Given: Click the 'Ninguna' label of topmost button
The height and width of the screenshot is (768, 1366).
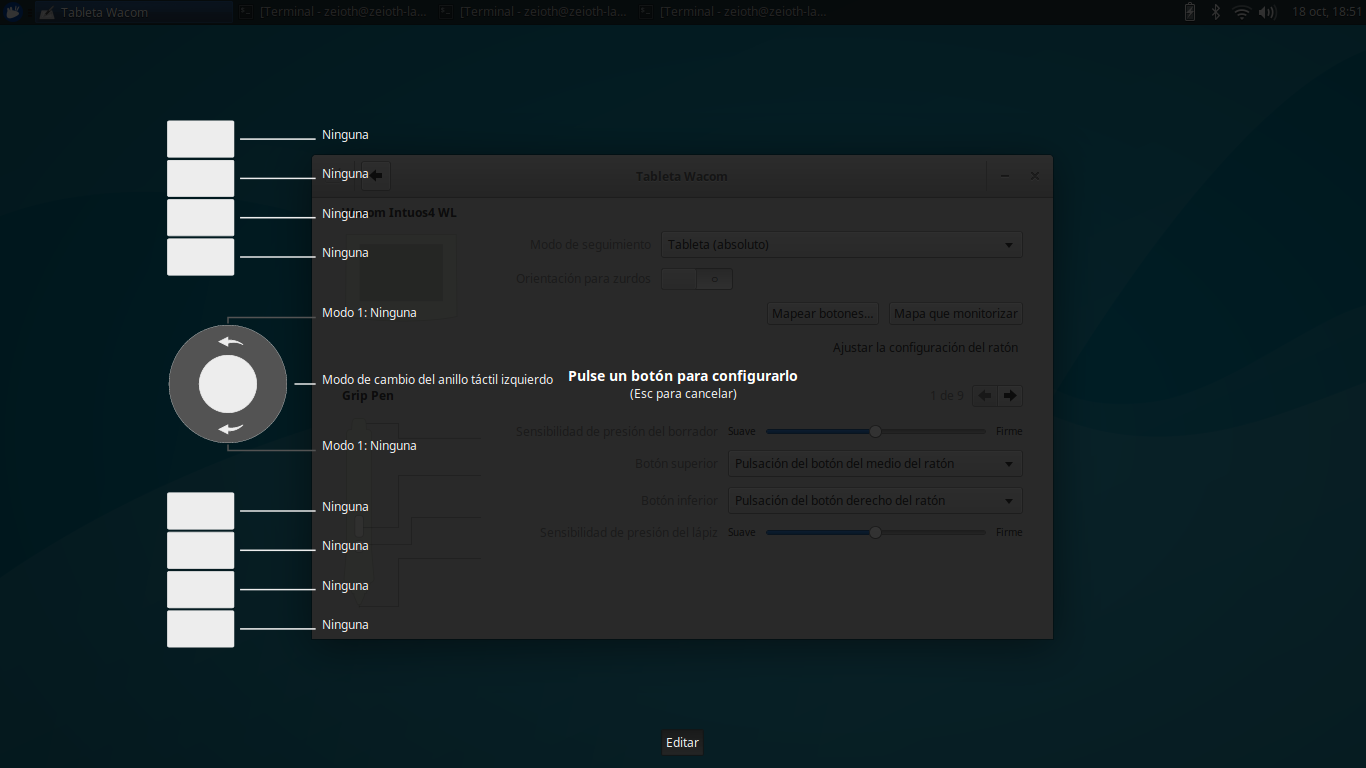Looking at the screenshot, I should [x=345, y=135].
